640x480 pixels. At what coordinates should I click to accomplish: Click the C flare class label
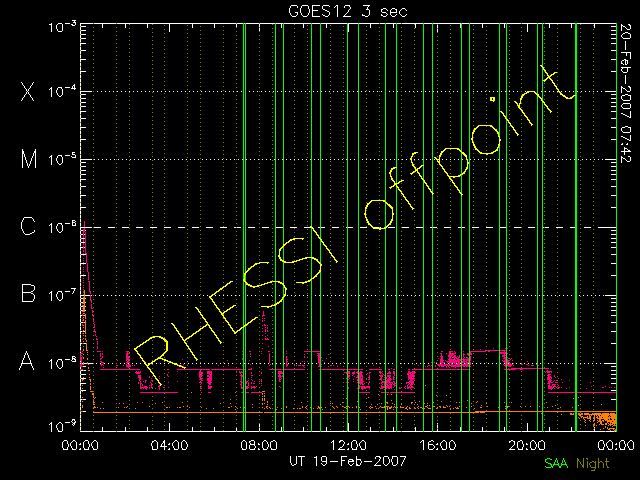click(28, 226)
